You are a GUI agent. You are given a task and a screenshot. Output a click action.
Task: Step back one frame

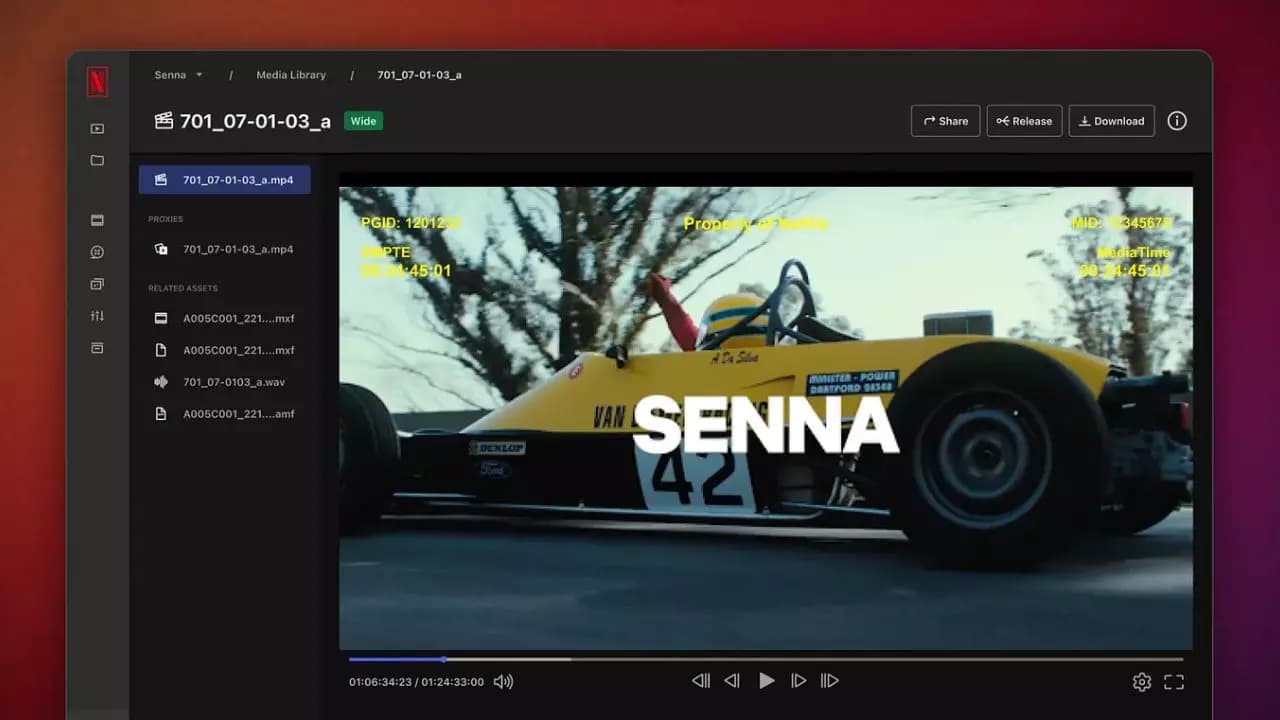732,681
